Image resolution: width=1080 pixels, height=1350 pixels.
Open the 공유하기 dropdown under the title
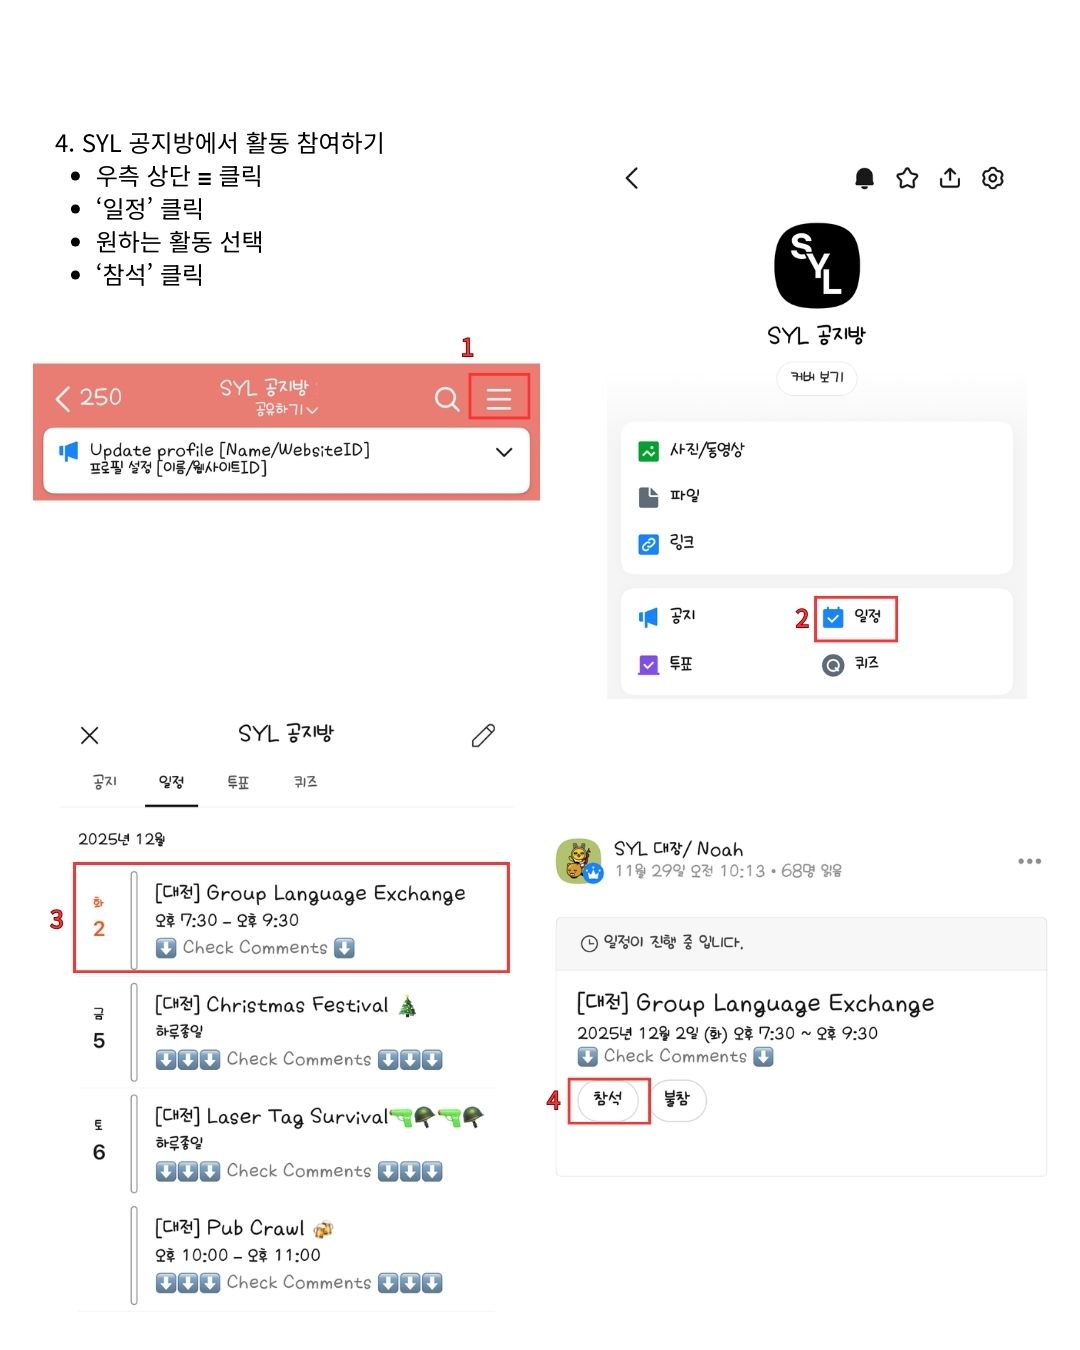click(286, 410)
